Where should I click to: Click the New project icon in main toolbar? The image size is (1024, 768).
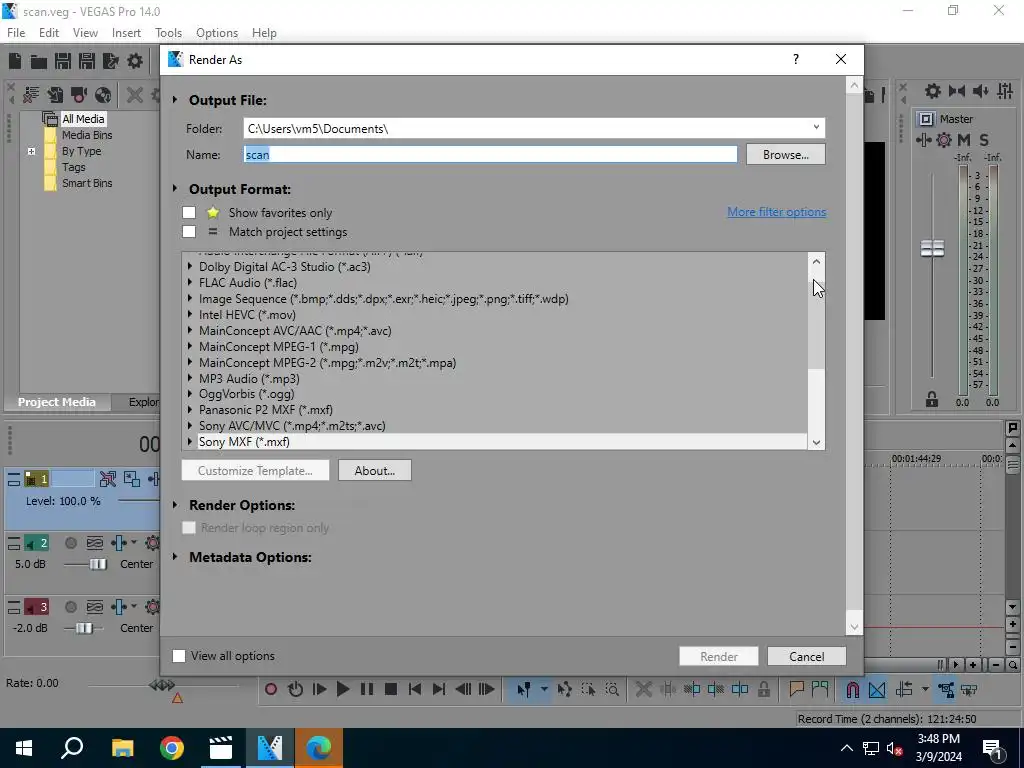click(x=15, y=61)
